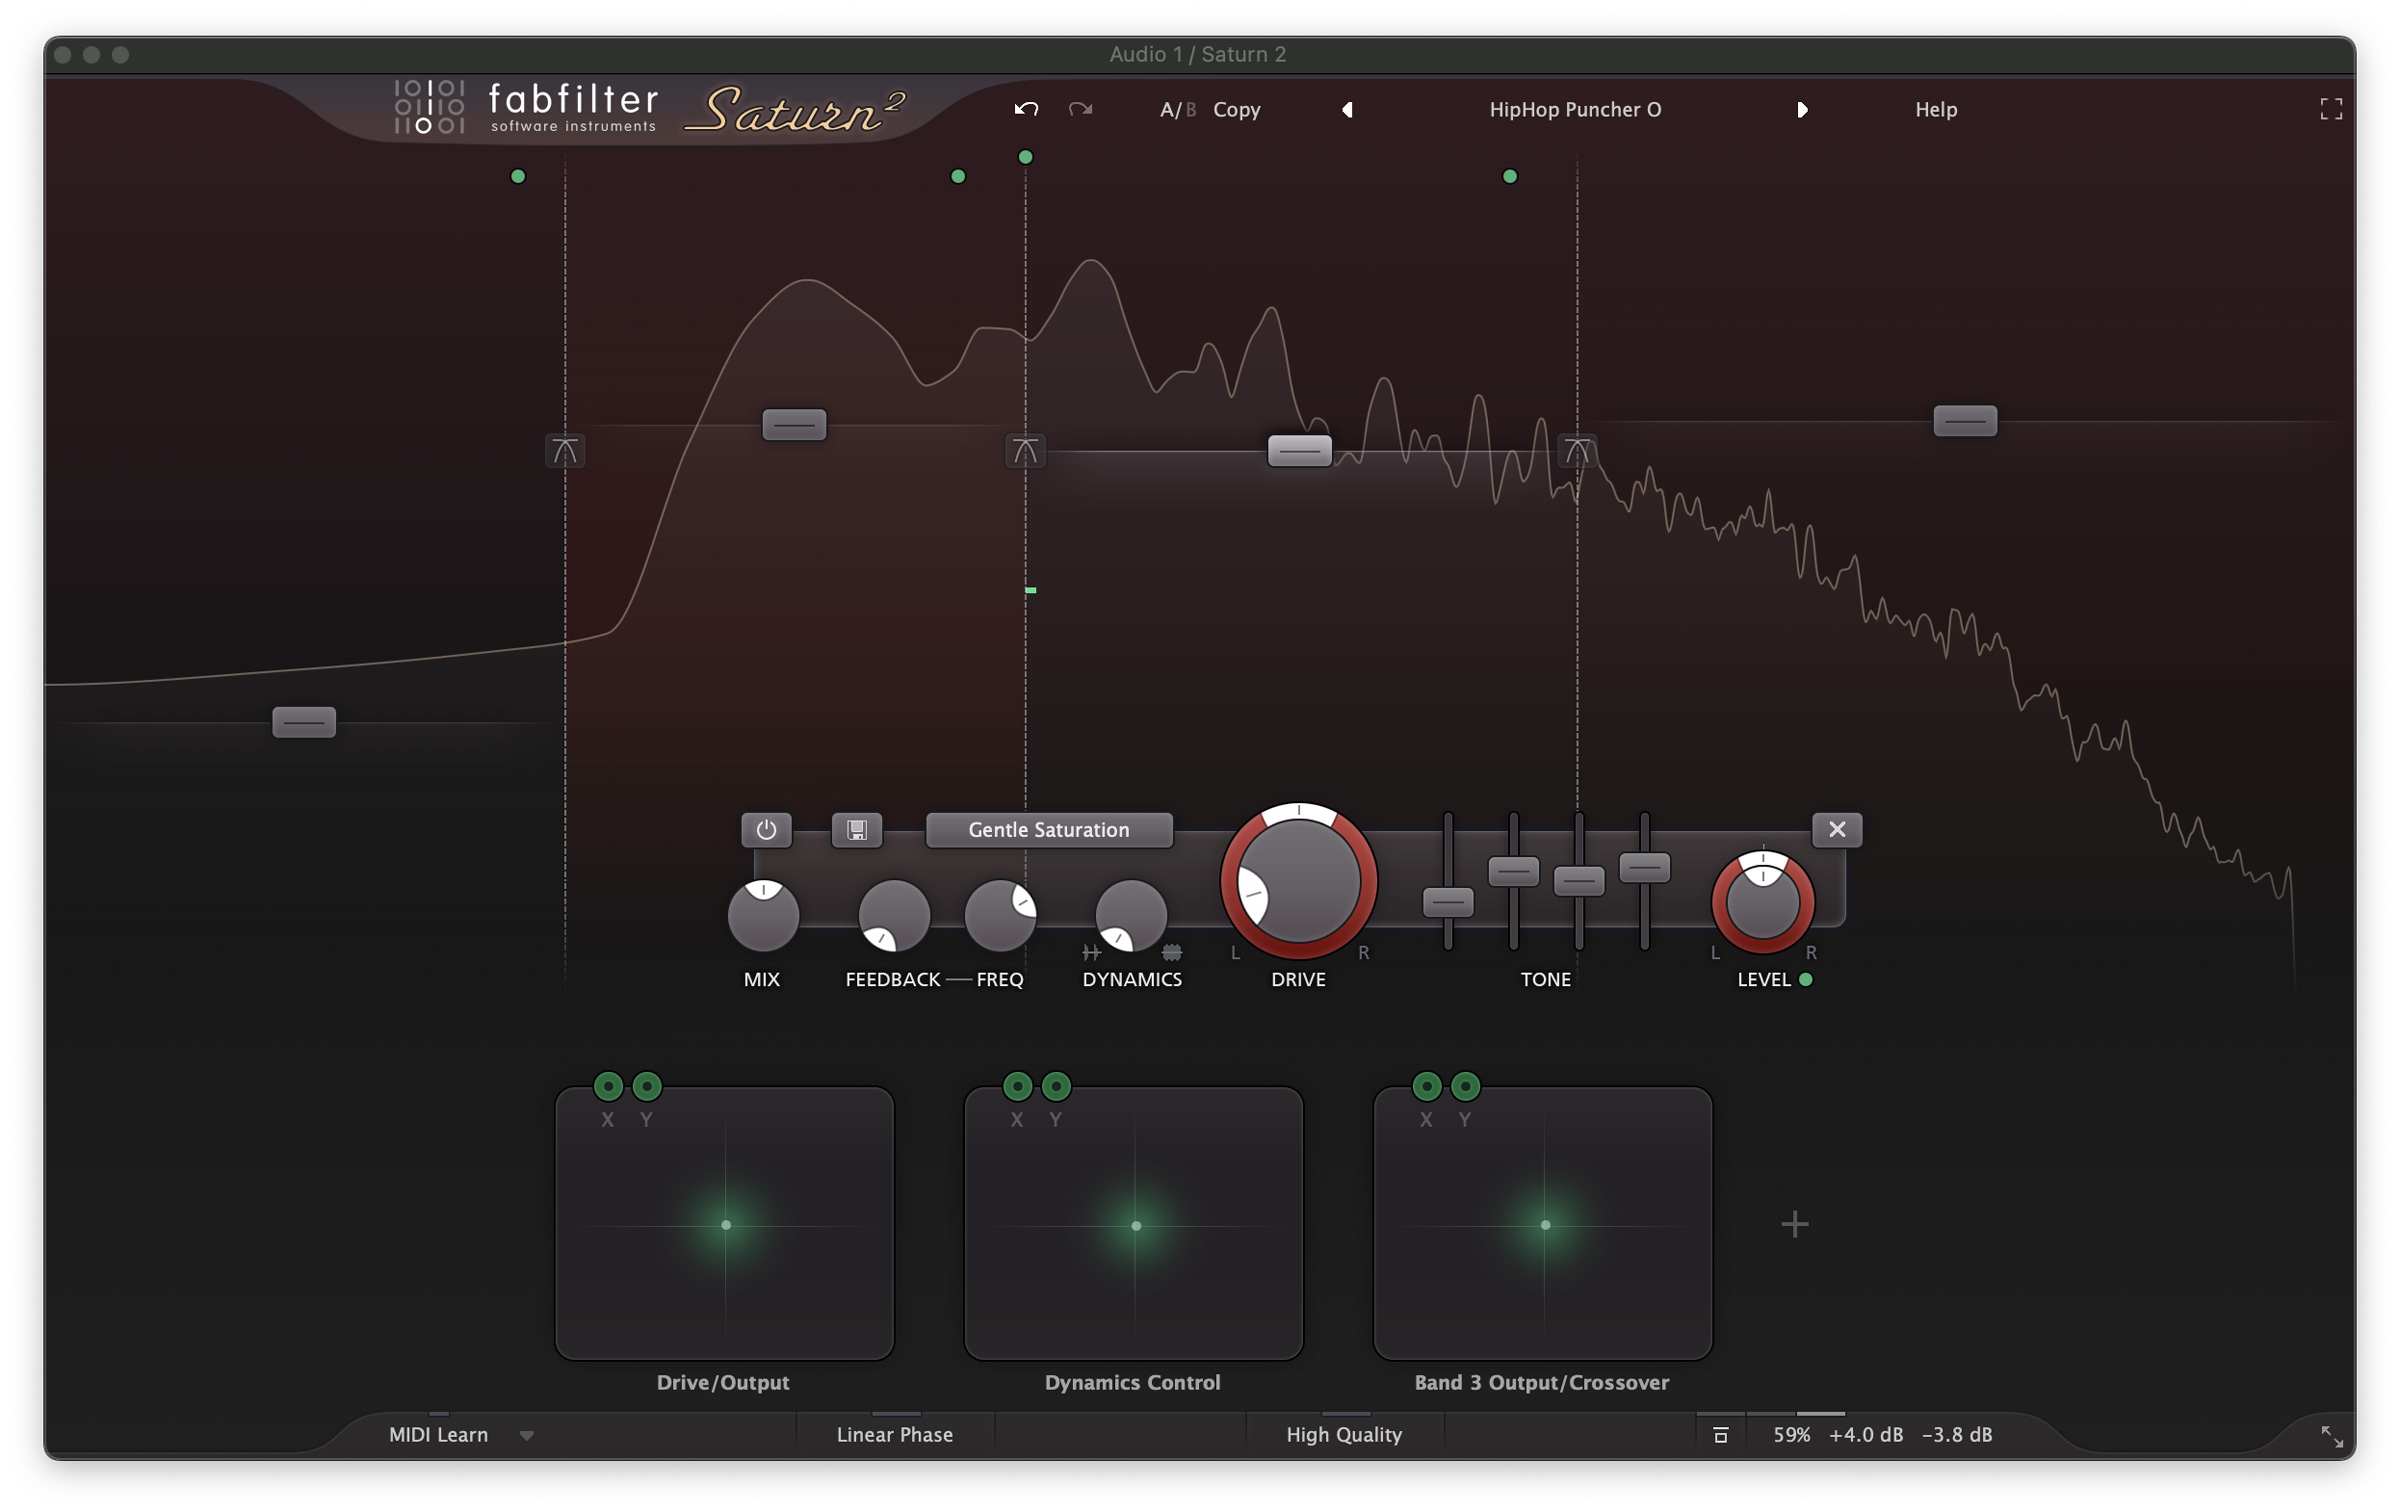Click the Y source button of Drive/Output
Image resolution: width=2400 pixels, height=1512 pixels.
[x=647, y=1086]
